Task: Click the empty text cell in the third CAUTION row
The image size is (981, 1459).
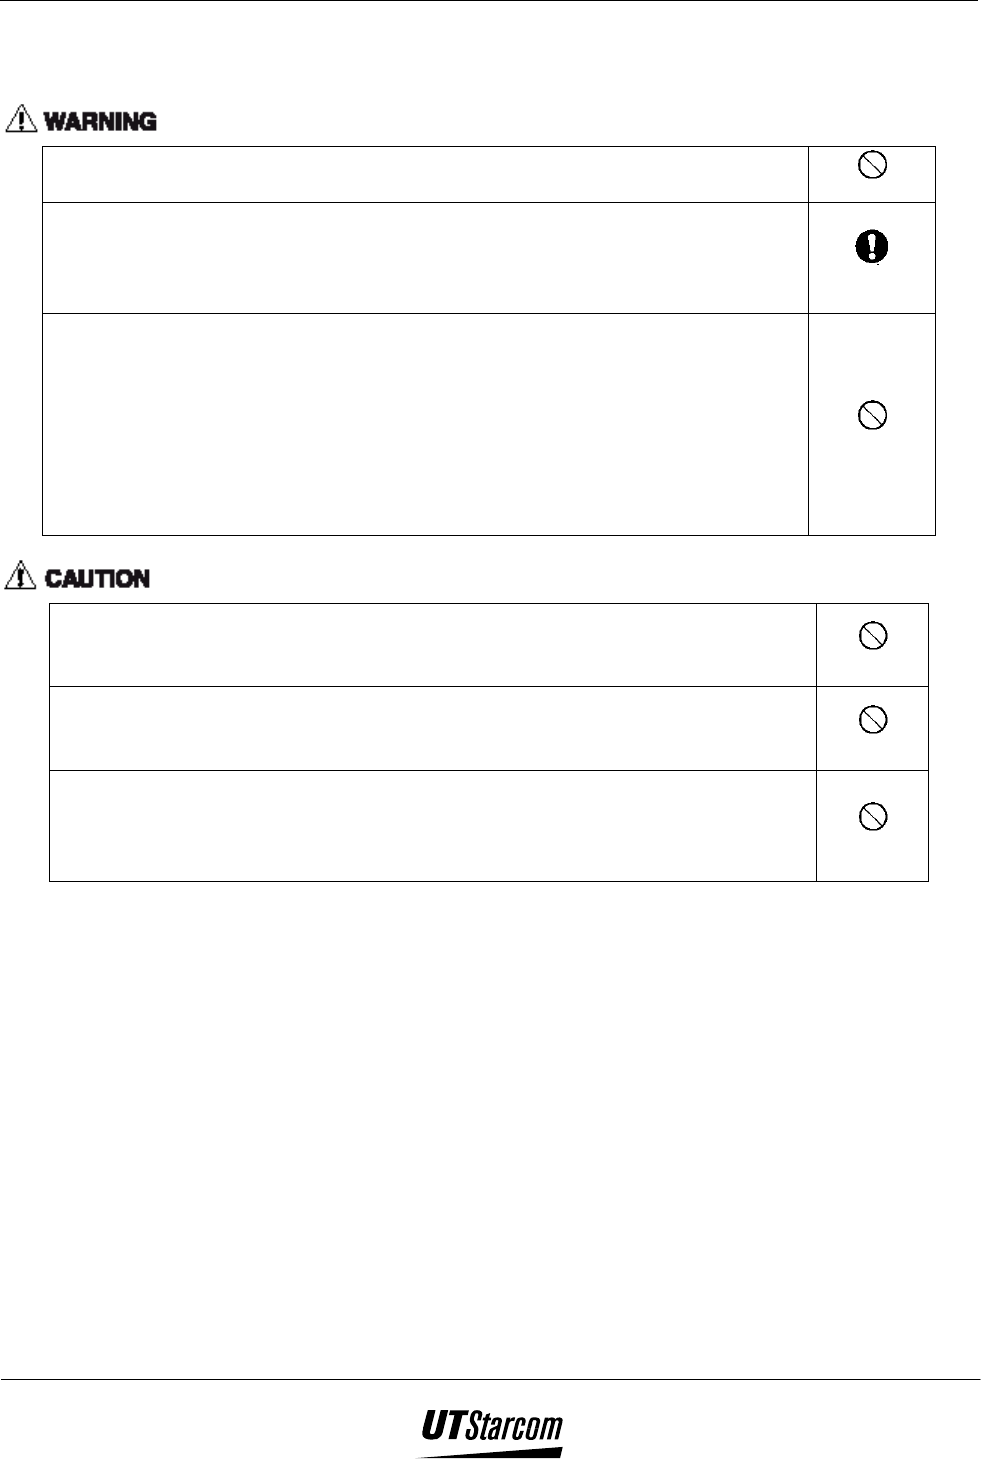Action: pos(433,825)
